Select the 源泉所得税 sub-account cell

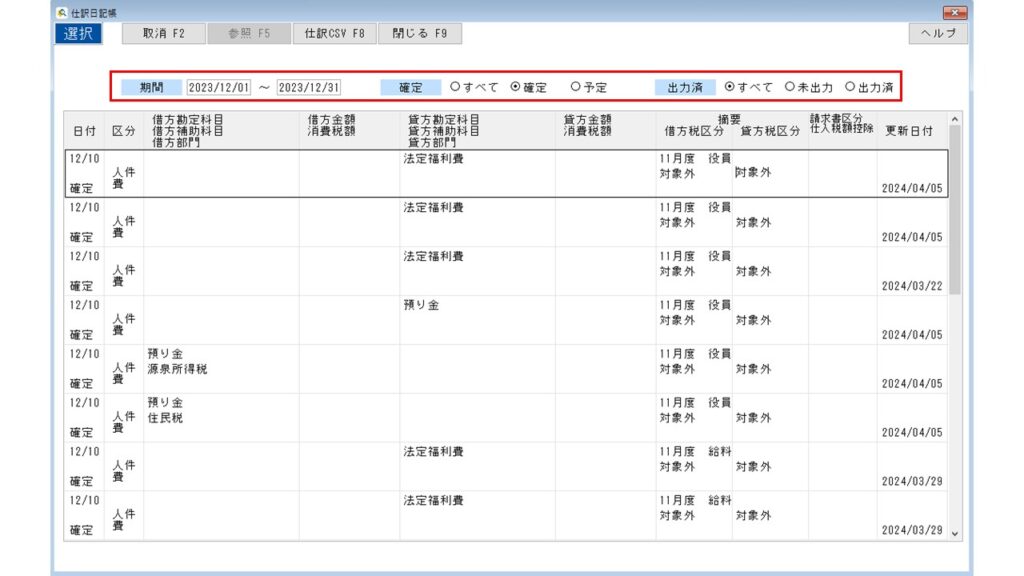pyautogui.click(x=177, y=369)
